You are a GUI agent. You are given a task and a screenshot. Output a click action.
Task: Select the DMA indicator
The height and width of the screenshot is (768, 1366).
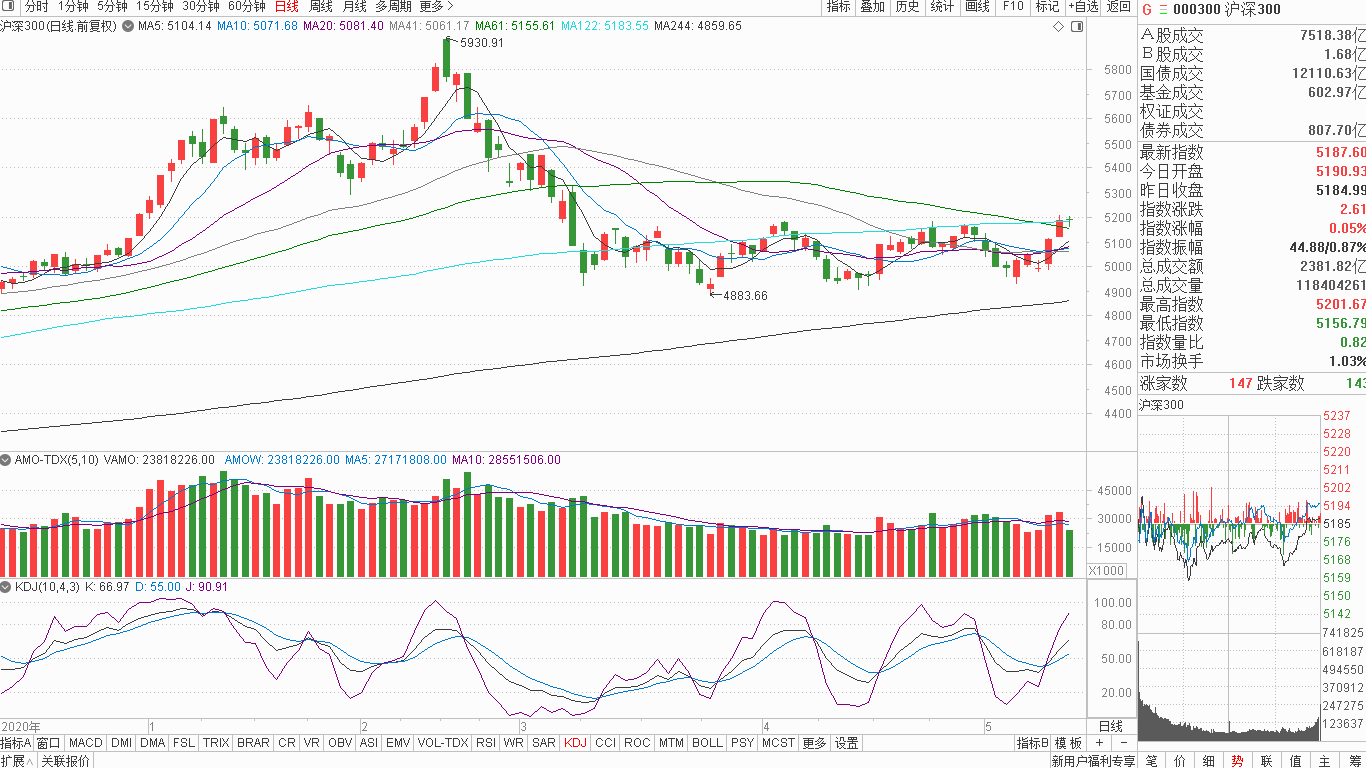[152, 743]
